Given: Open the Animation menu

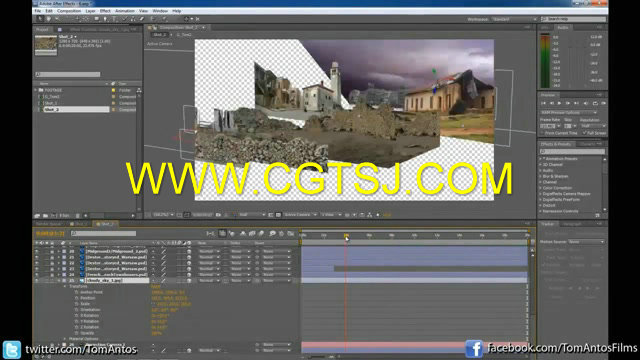Looking at the screenshot, I should pos(124,11).
